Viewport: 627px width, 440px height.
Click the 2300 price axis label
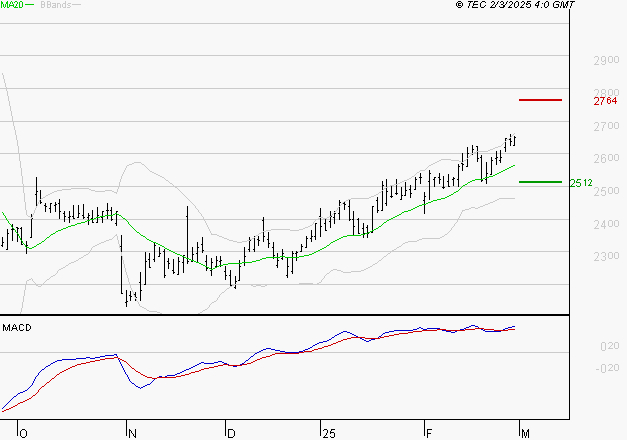[606, 256]
